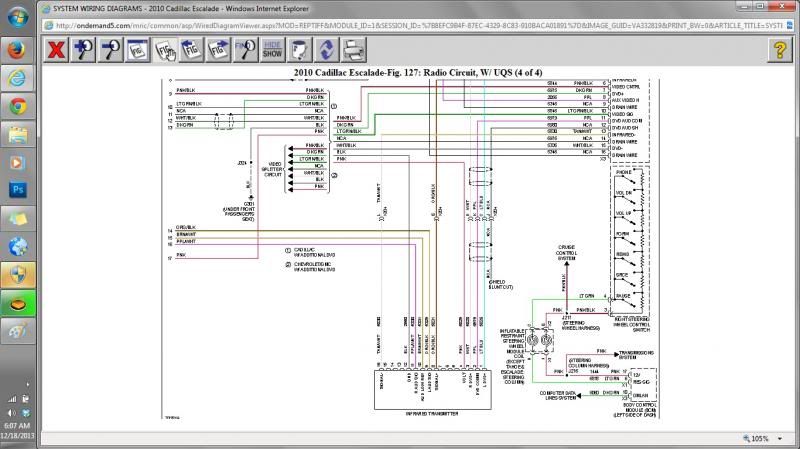Launch Google Chrome from the taskbar
Image resolution: width=800 pixels, height=449 pixels.
tap(17, 107)
